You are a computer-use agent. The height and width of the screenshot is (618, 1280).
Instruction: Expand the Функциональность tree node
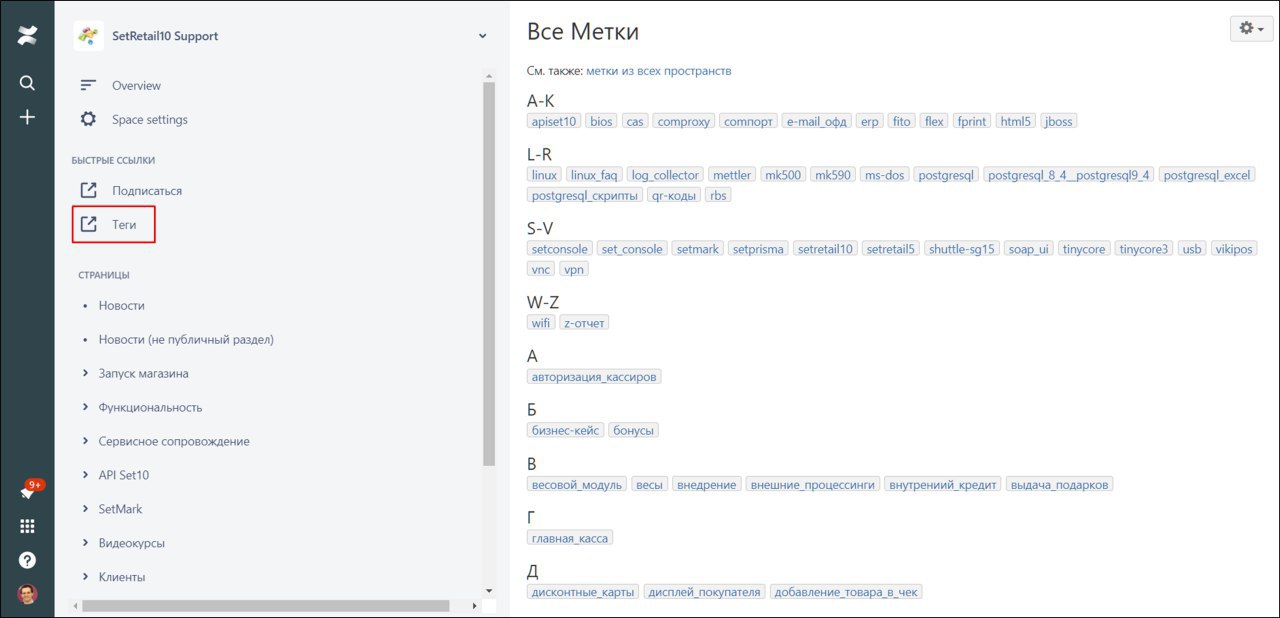(x=86, y=408)
